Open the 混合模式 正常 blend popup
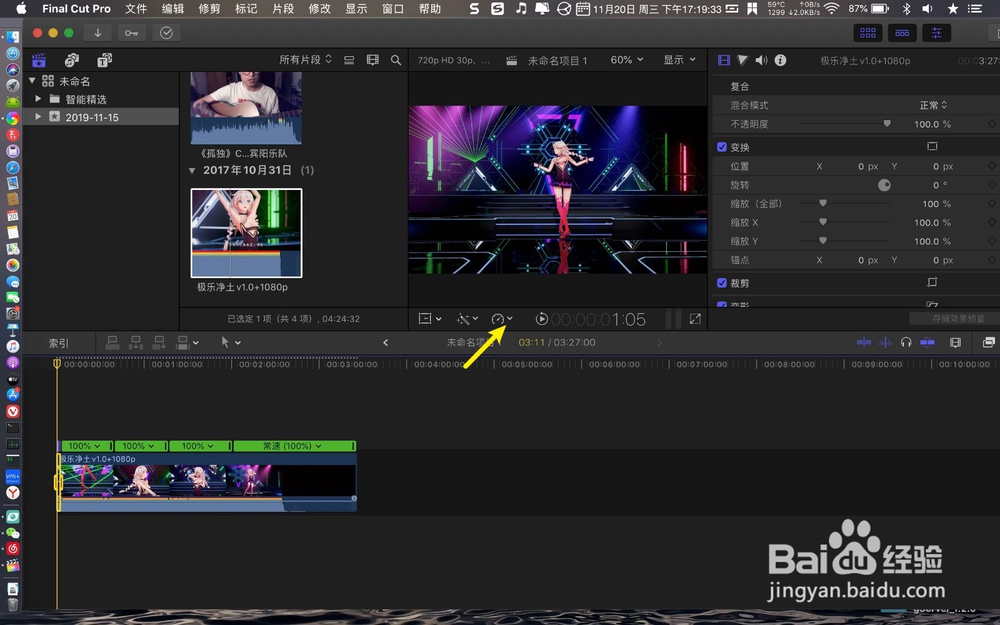The width and height of the screenshot is (1000, 625). [934, 105]
